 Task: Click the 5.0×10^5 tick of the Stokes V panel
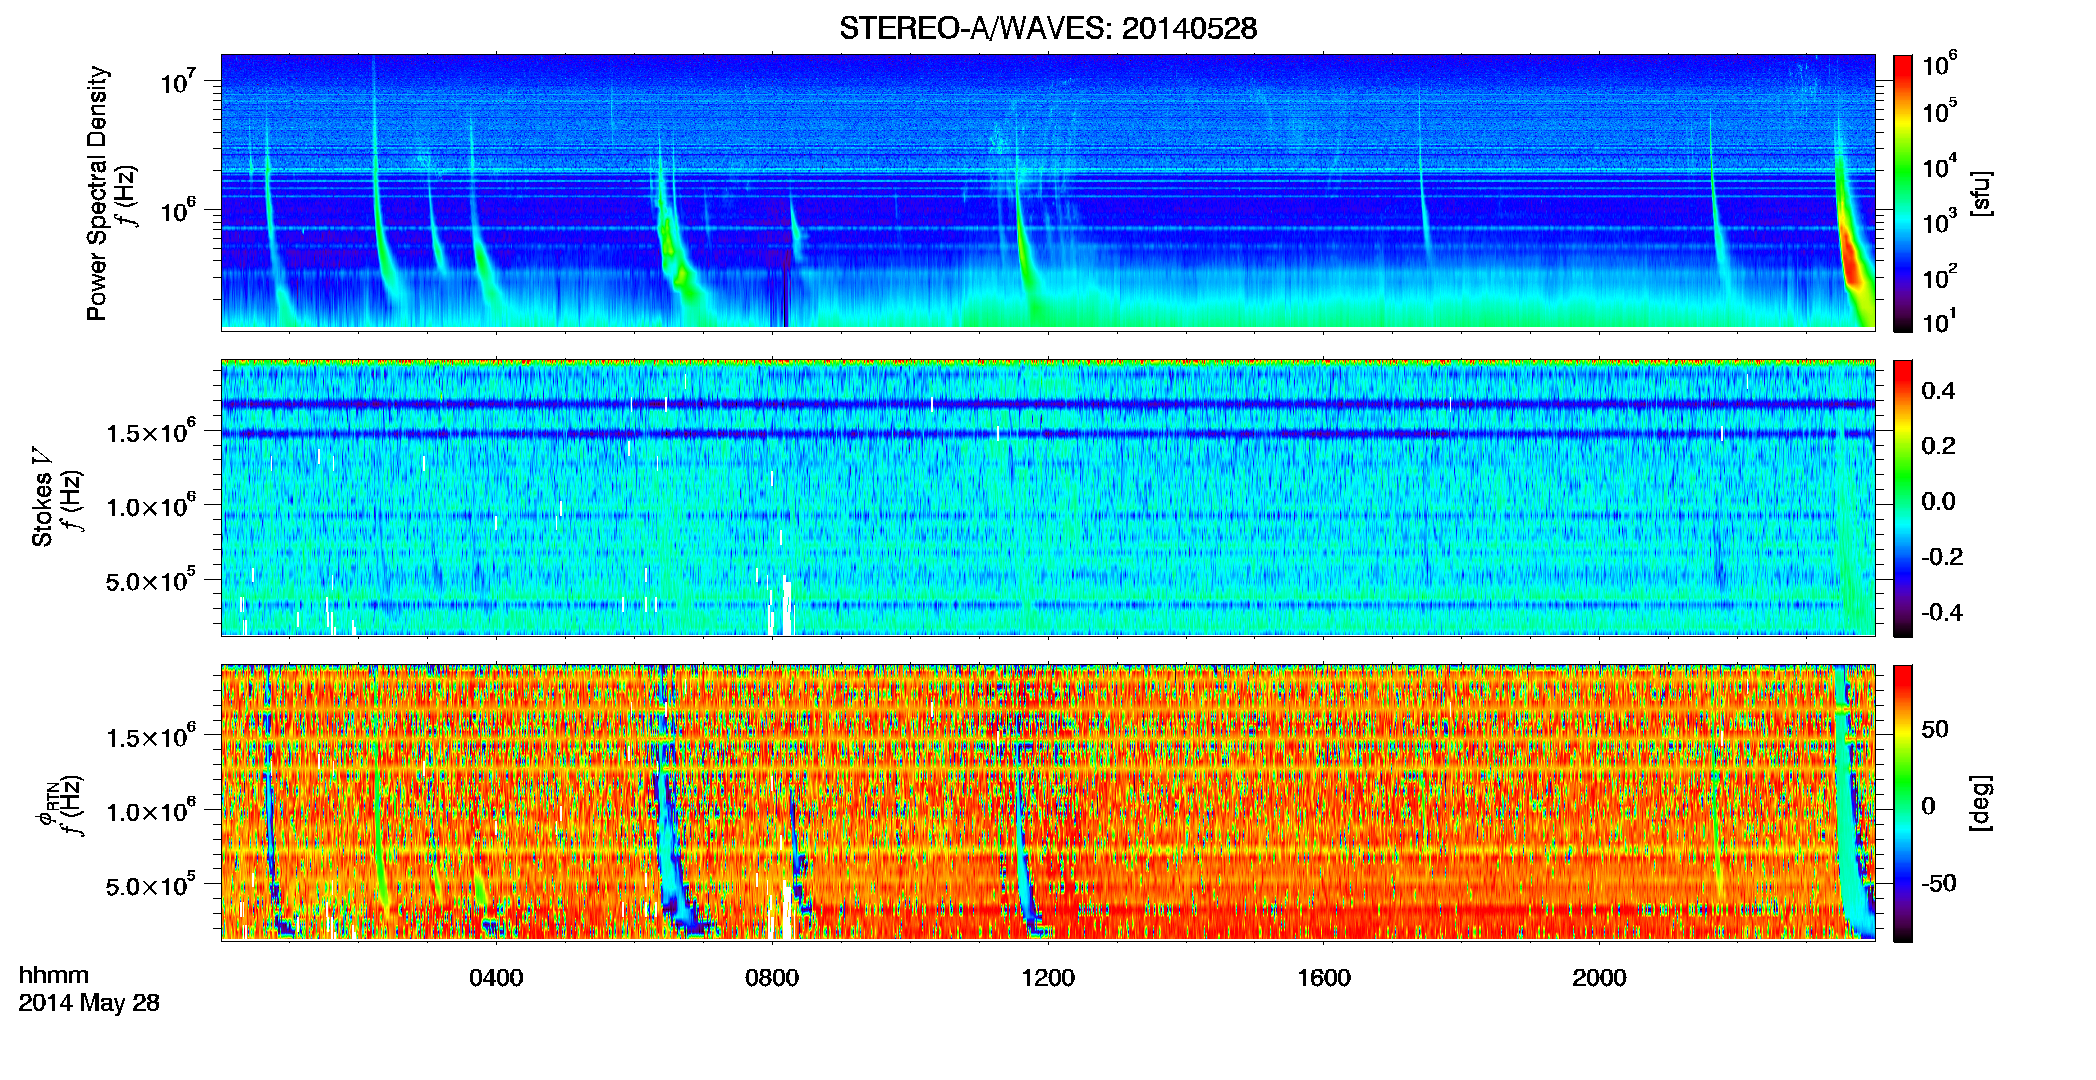tap(150, 581)
